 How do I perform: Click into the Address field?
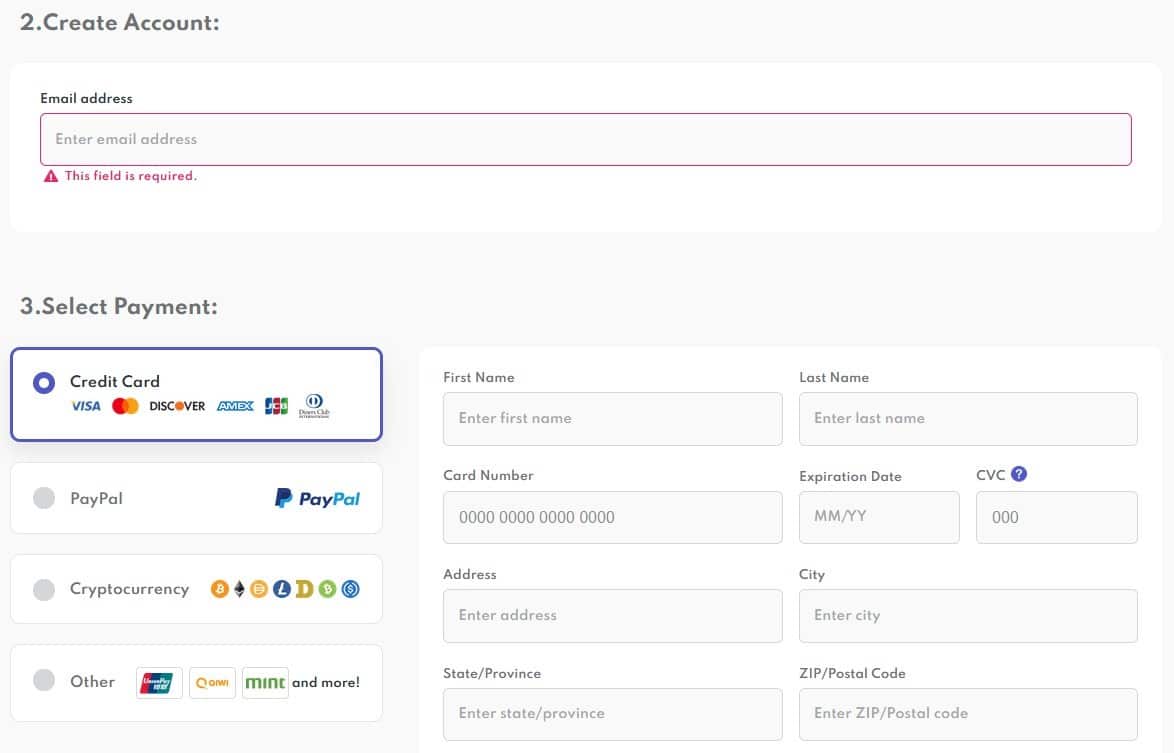tap(612, 616)
